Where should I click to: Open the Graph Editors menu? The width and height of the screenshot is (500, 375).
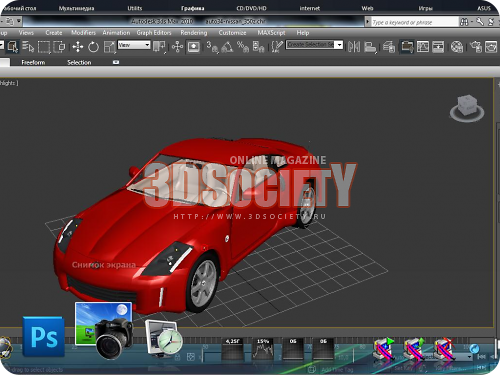tap(154, 33)
